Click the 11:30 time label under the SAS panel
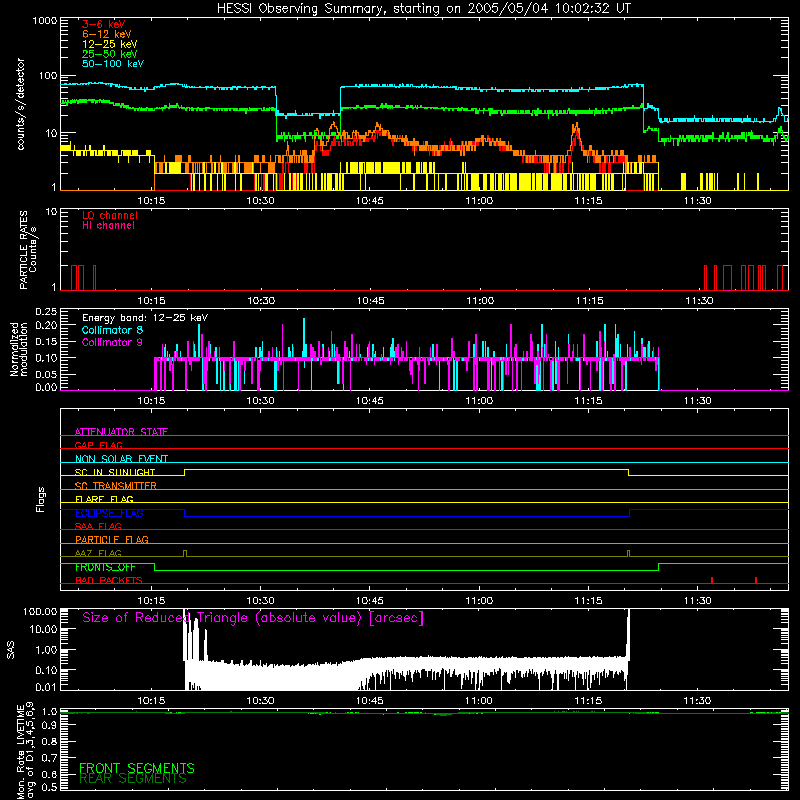This screenshot has height=800, width=800. click(697, 701)
